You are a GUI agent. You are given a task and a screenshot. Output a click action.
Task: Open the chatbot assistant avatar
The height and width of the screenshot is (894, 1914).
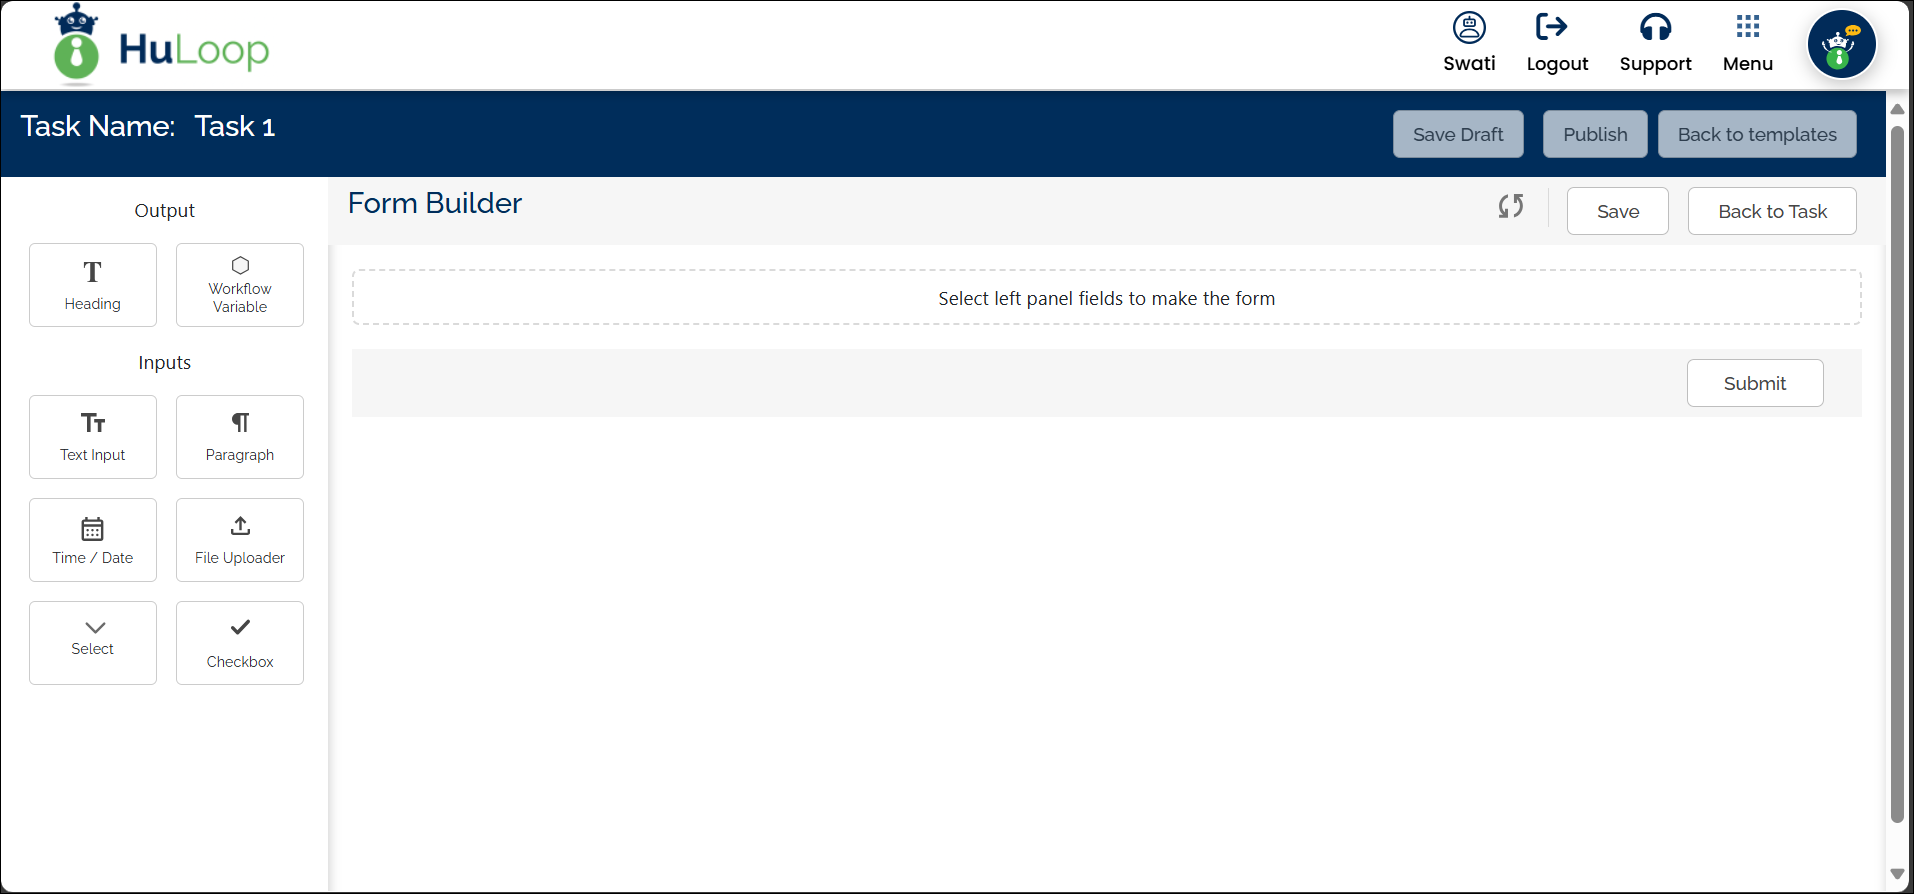pos(1840,45)
